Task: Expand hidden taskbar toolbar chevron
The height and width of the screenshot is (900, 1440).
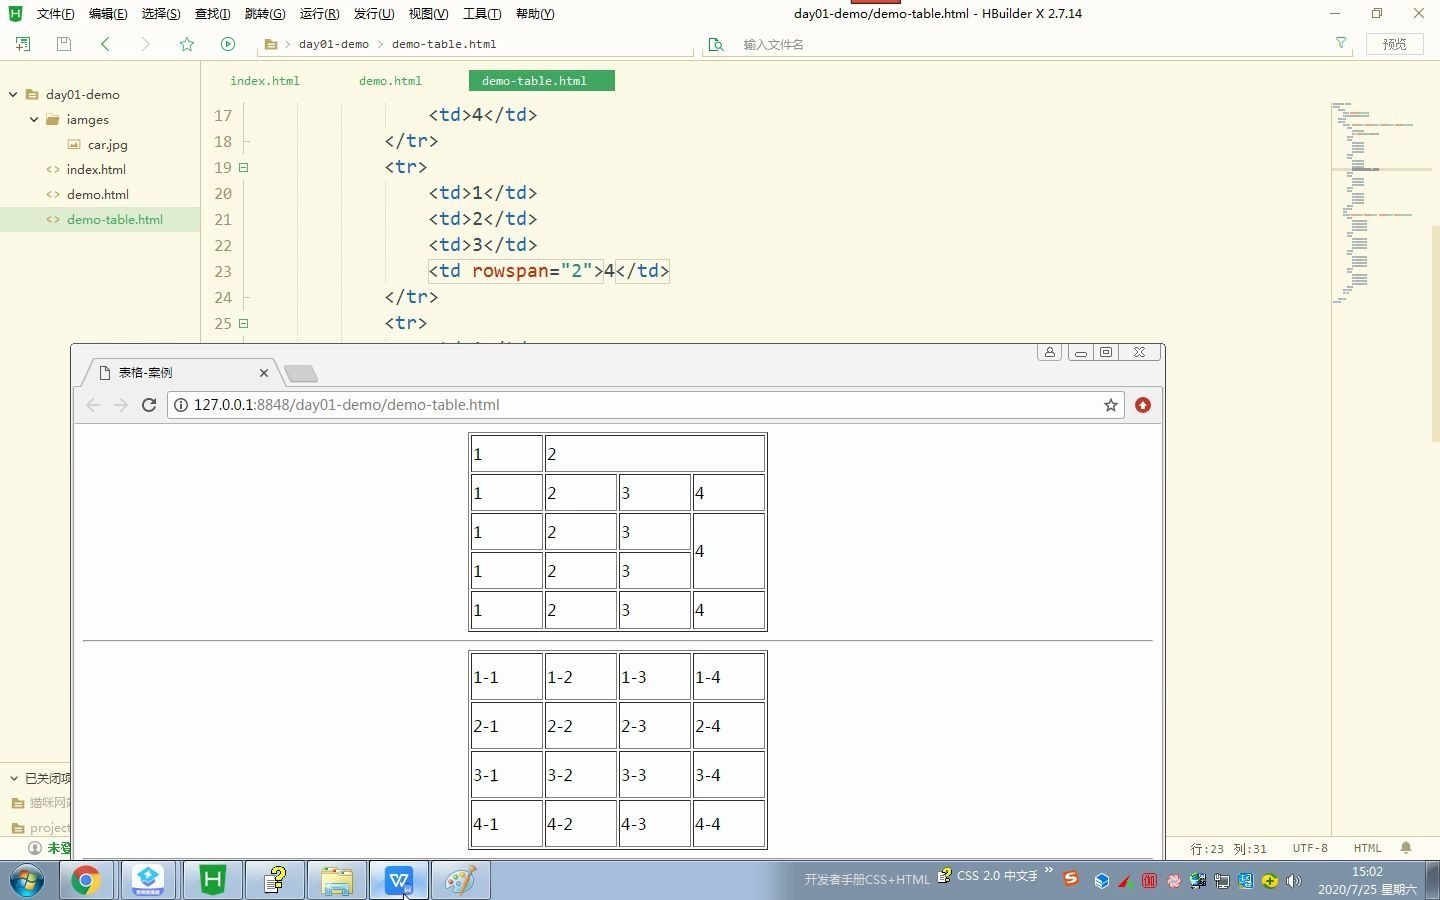Action: pos(1048,870)
